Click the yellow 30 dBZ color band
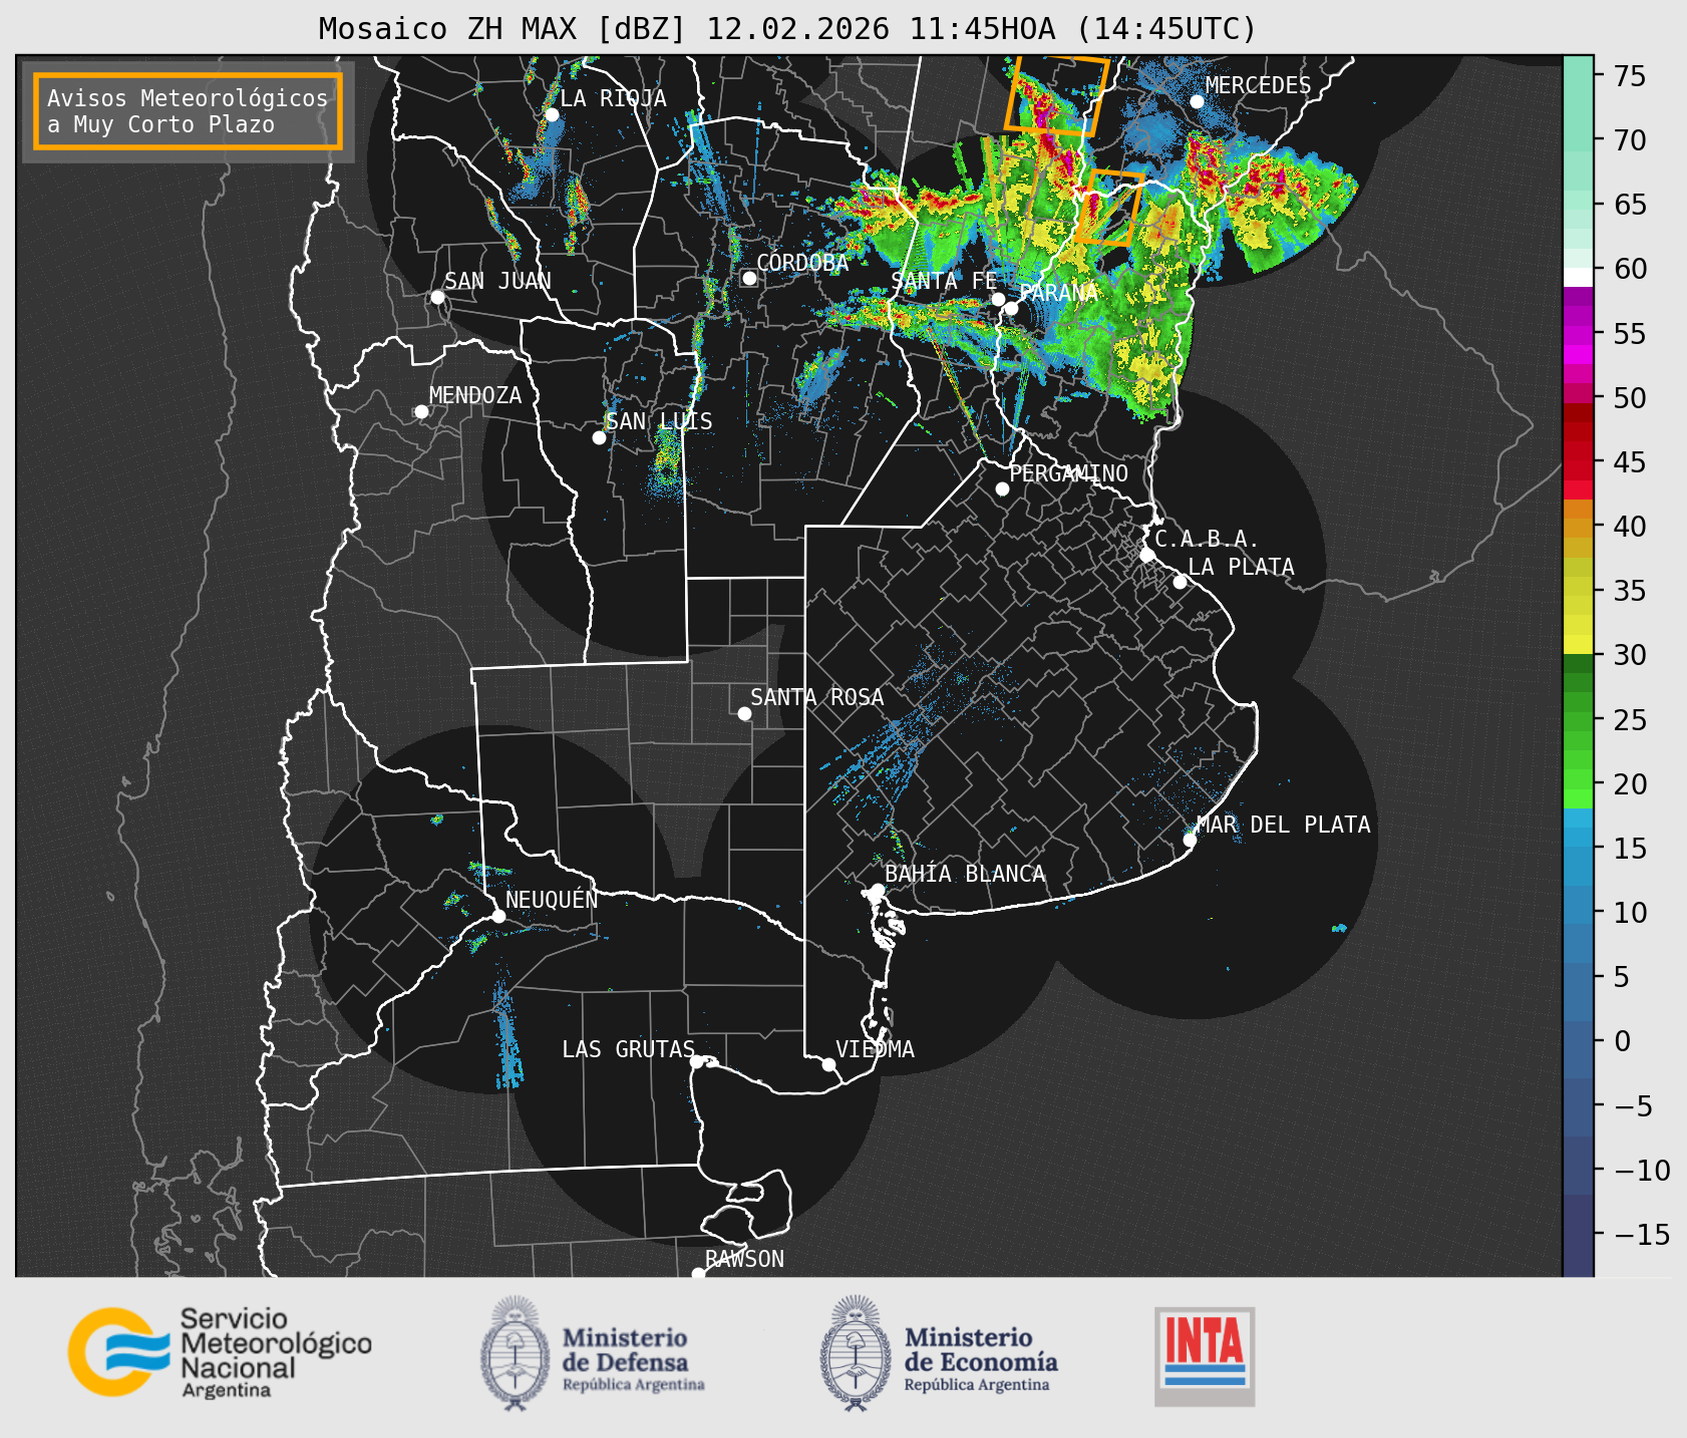The width and height of the screenshot is (1687, 1438). 1578,646
